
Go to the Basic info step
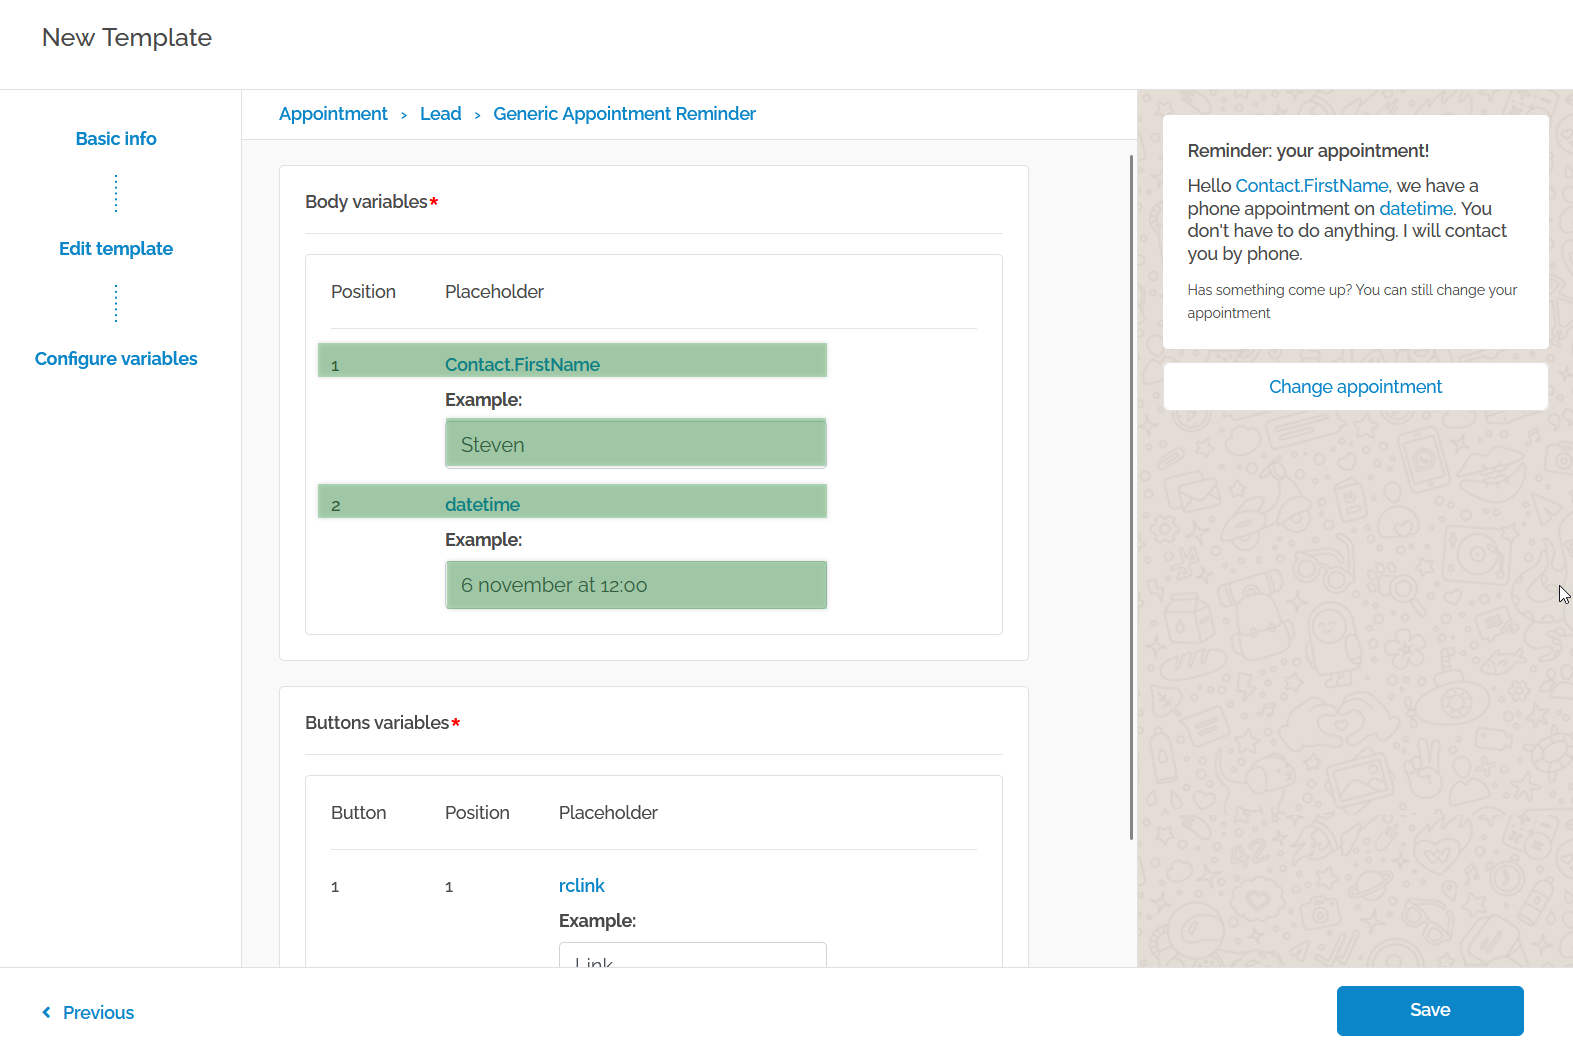coord(116,139)
